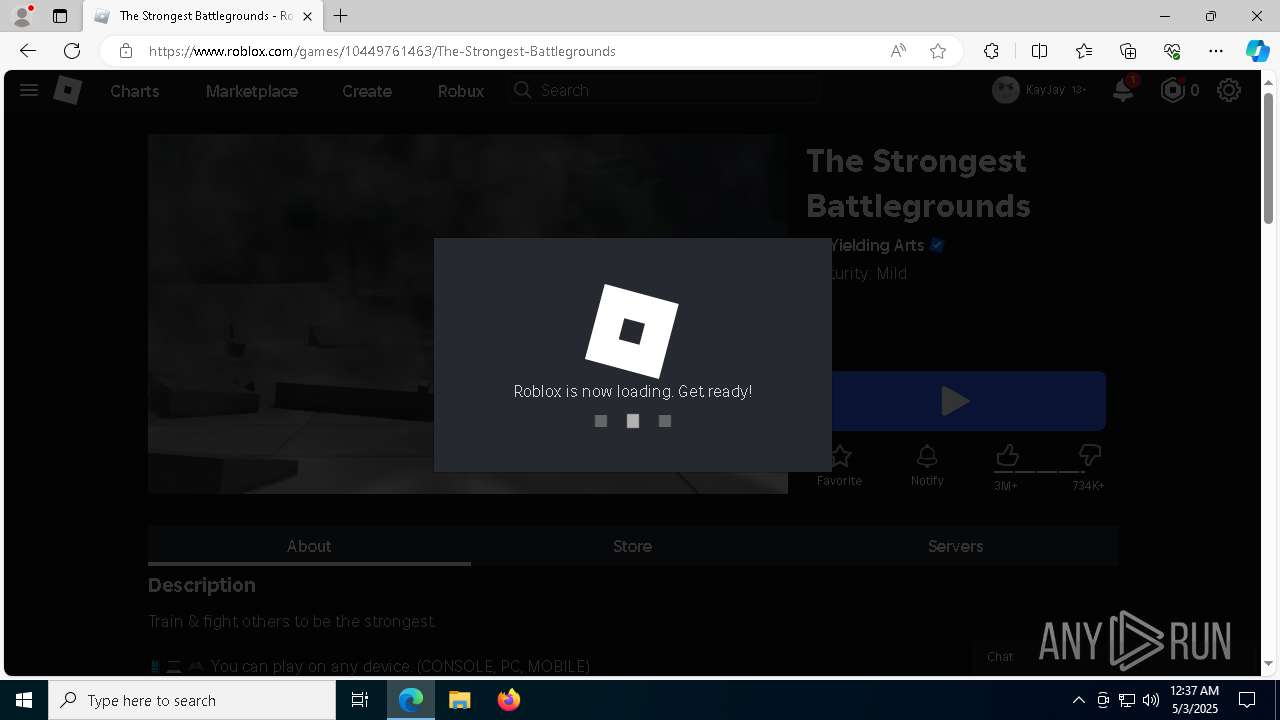Screen dimensions: 1280x720
Task: Click scrollbar down arrow
Action: coord(1268,663)
